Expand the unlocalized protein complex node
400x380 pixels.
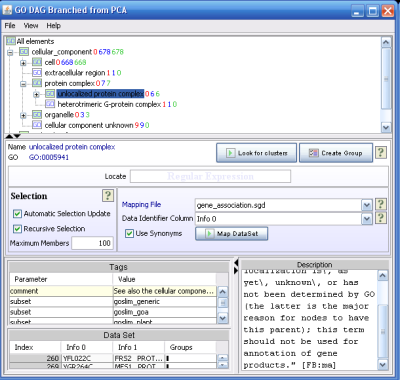(x=36, y=94)
